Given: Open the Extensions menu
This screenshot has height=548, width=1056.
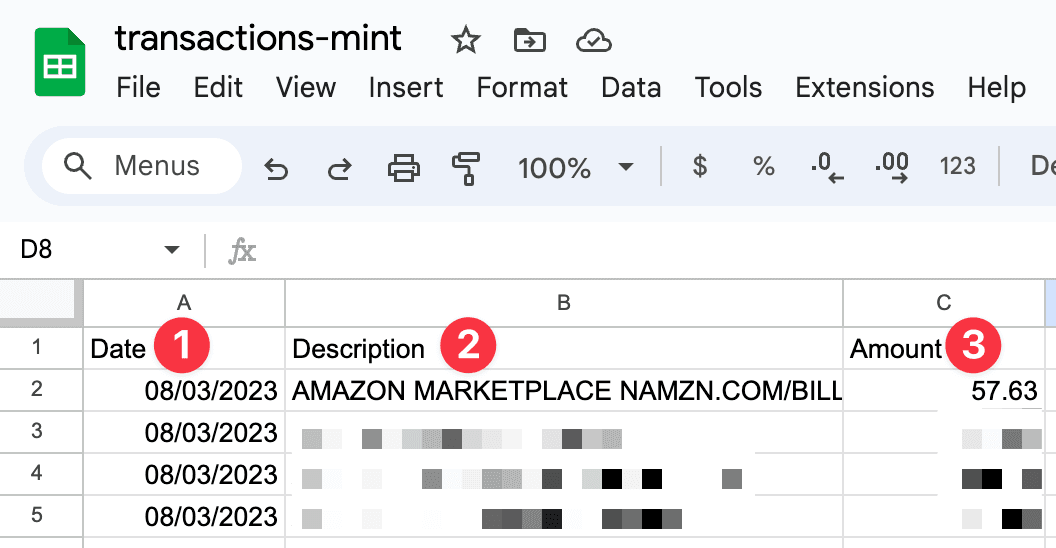Looking at the screenshot, I should pyautogui.click(x=864, y=87).
